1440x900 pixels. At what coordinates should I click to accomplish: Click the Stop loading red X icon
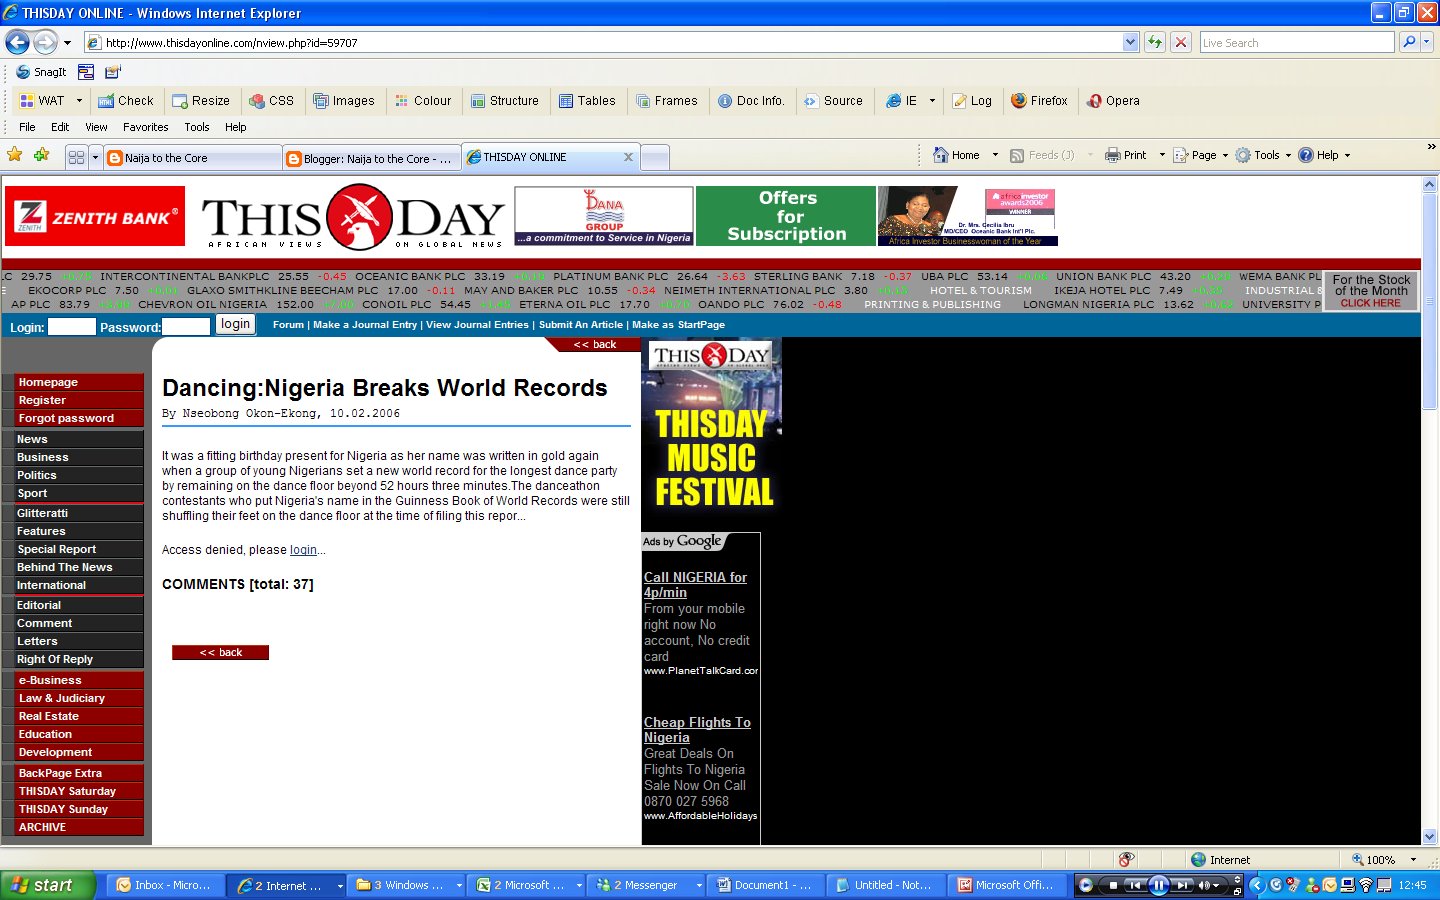(x=1181, y=42)
